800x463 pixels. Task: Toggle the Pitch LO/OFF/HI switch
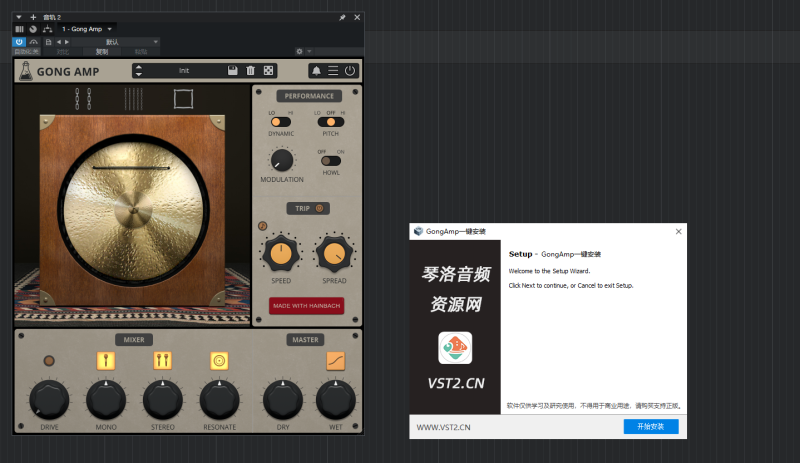[x=330, y=122]
